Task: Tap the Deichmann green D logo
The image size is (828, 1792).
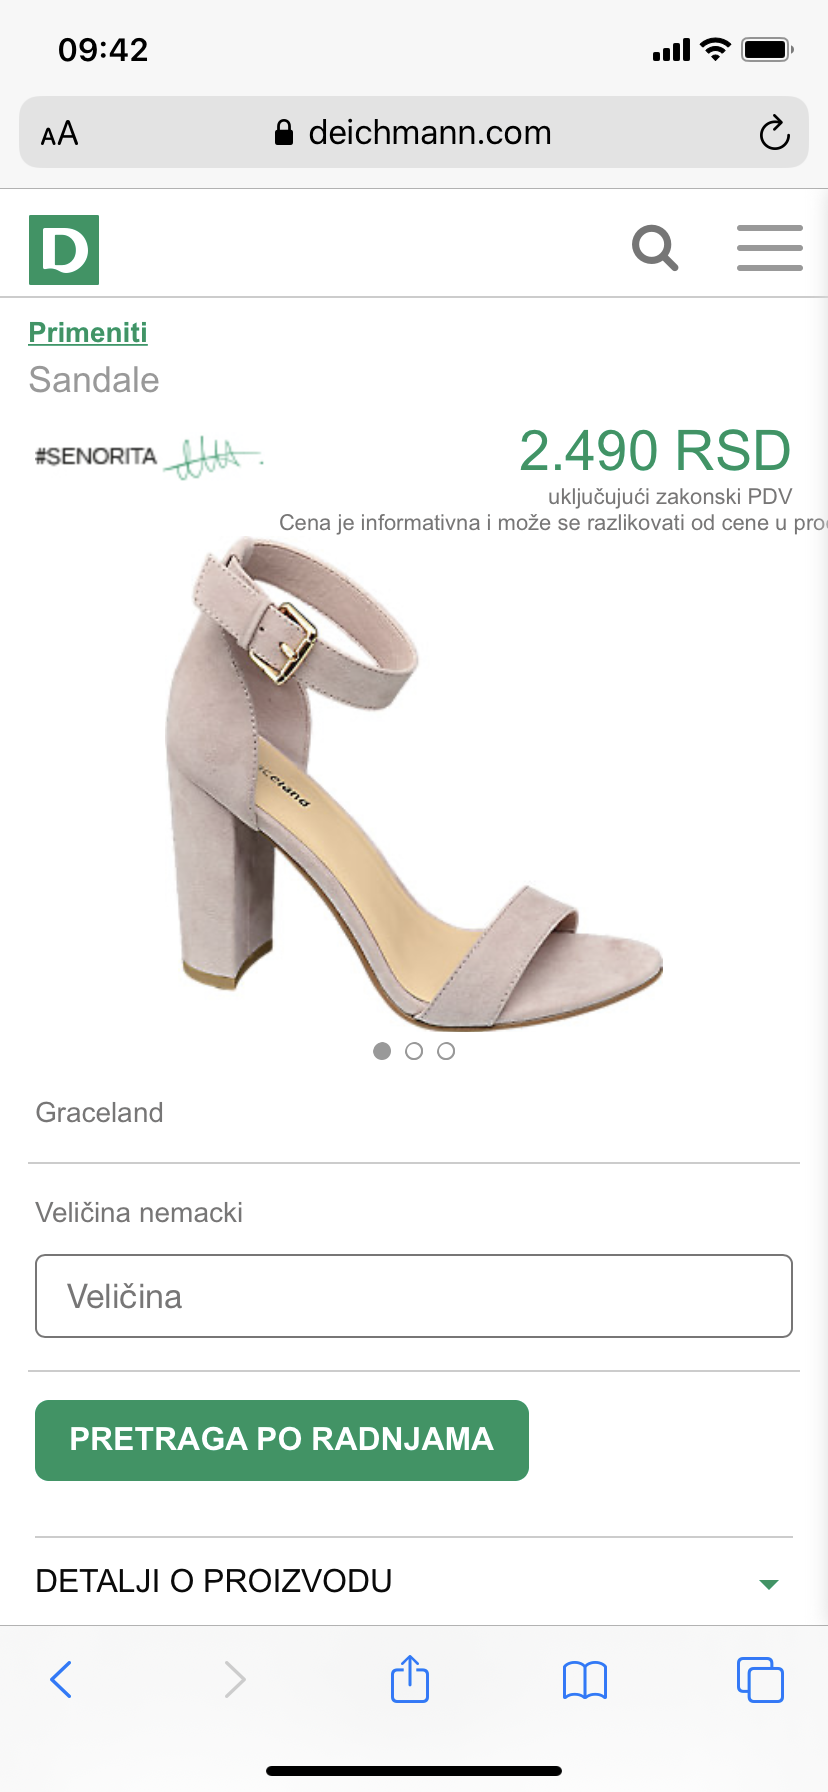Action: tap(64, 250)
